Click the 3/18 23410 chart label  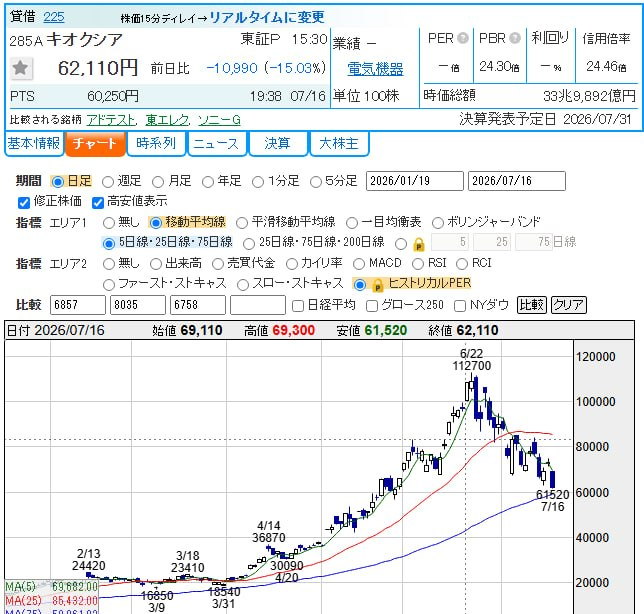pos(188,562)
